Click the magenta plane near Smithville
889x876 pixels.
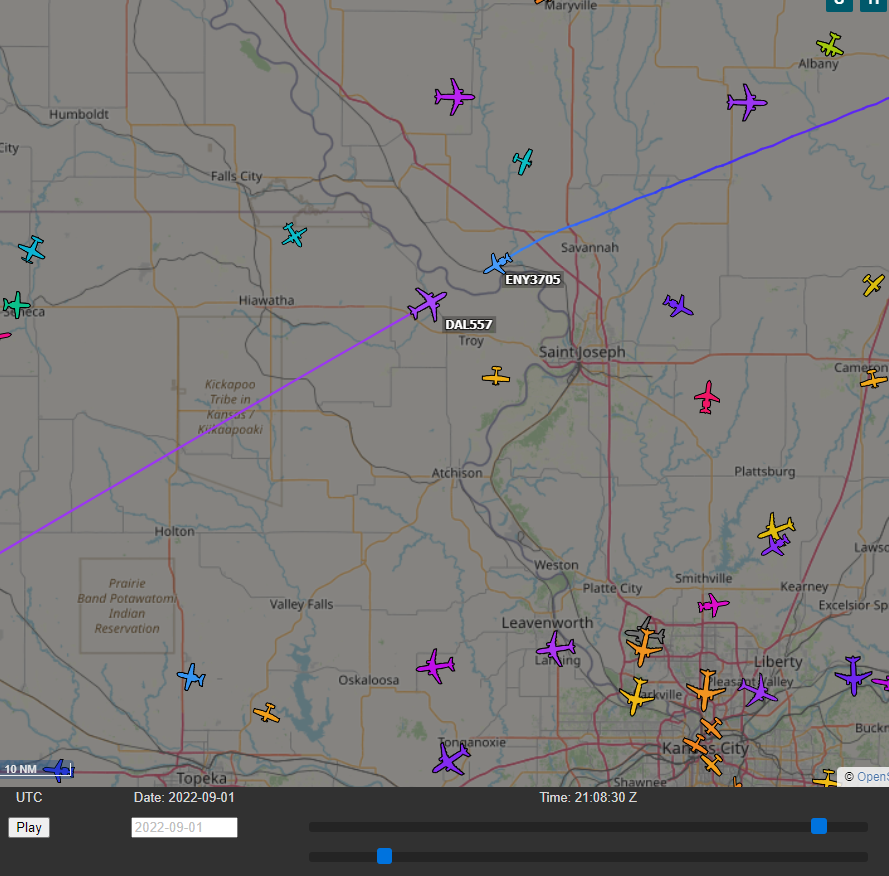[713, 605]
